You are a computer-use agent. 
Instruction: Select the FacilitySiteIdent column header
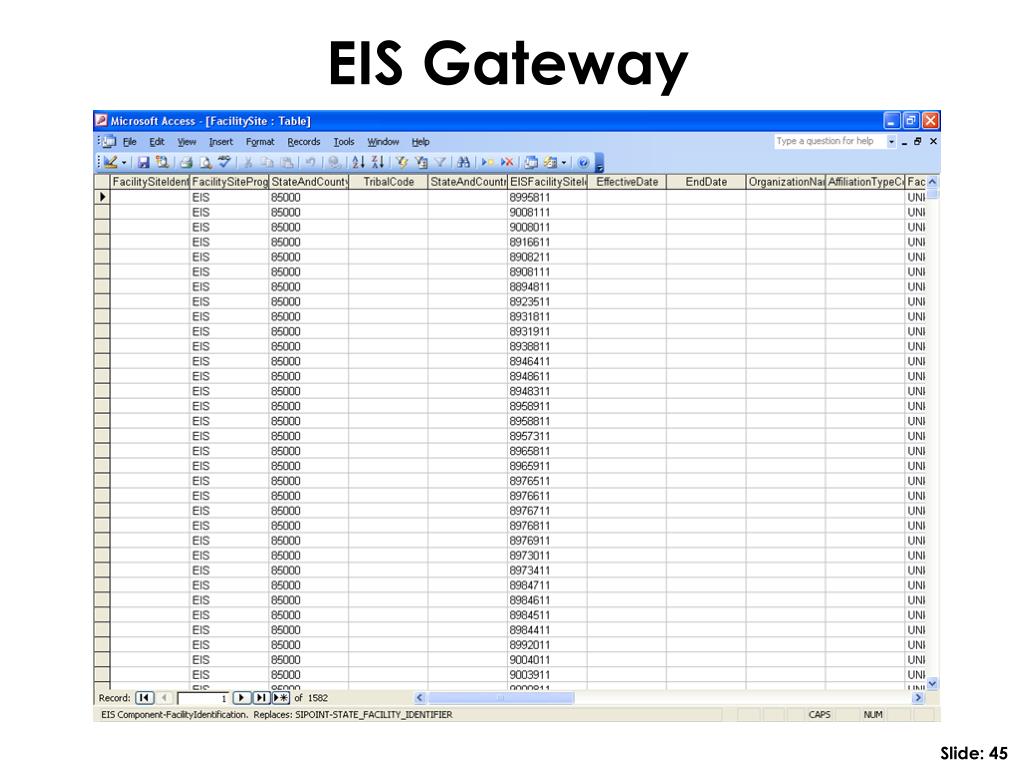pos(150,182)
